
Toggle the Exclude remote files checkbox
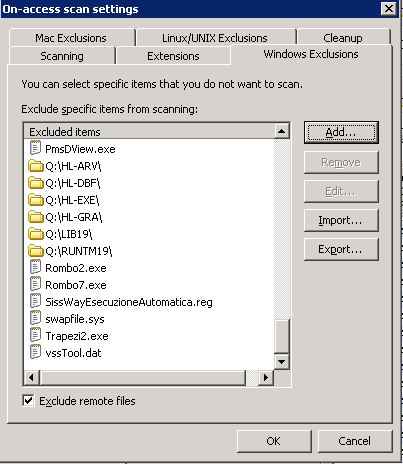tap(28, 400)
